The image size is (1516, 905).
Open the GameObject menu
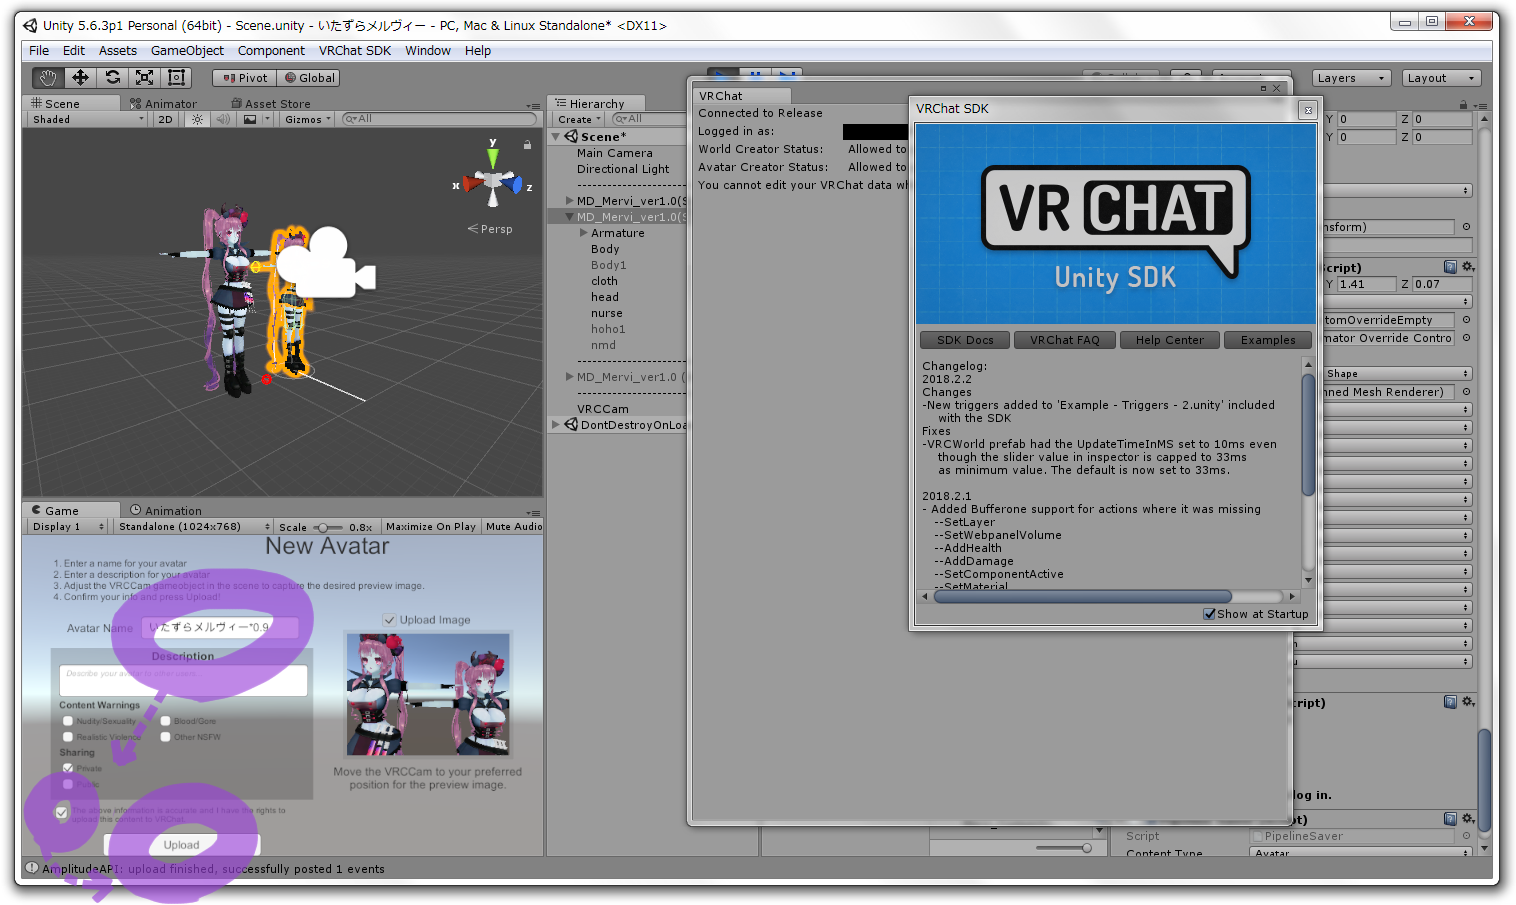pos(187,50)
